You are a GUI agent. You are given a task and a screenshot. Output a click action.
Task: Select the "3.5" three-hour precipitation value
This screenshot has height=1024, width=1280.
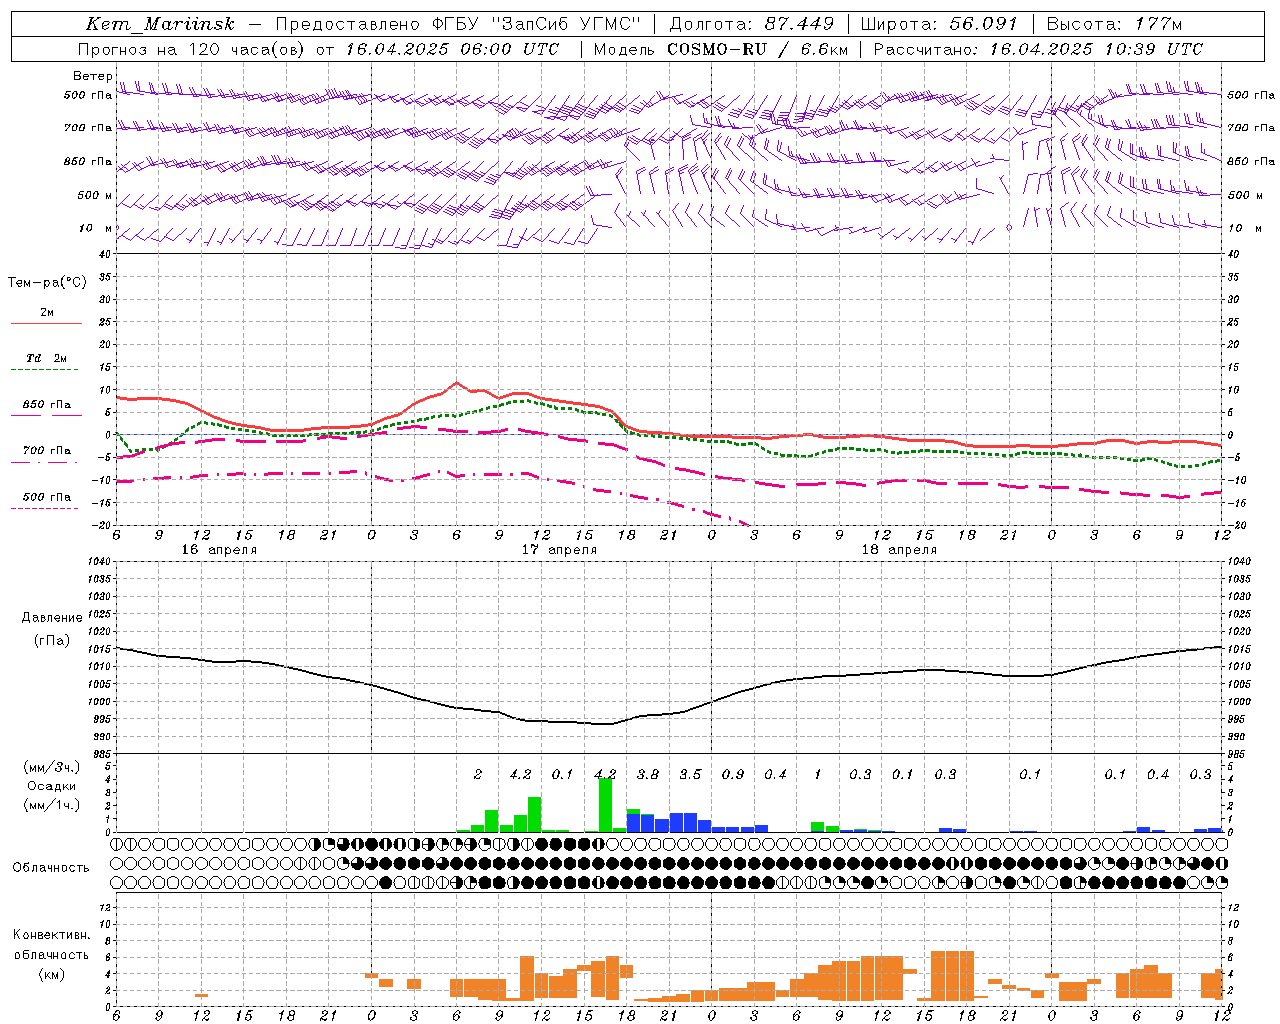690,774
